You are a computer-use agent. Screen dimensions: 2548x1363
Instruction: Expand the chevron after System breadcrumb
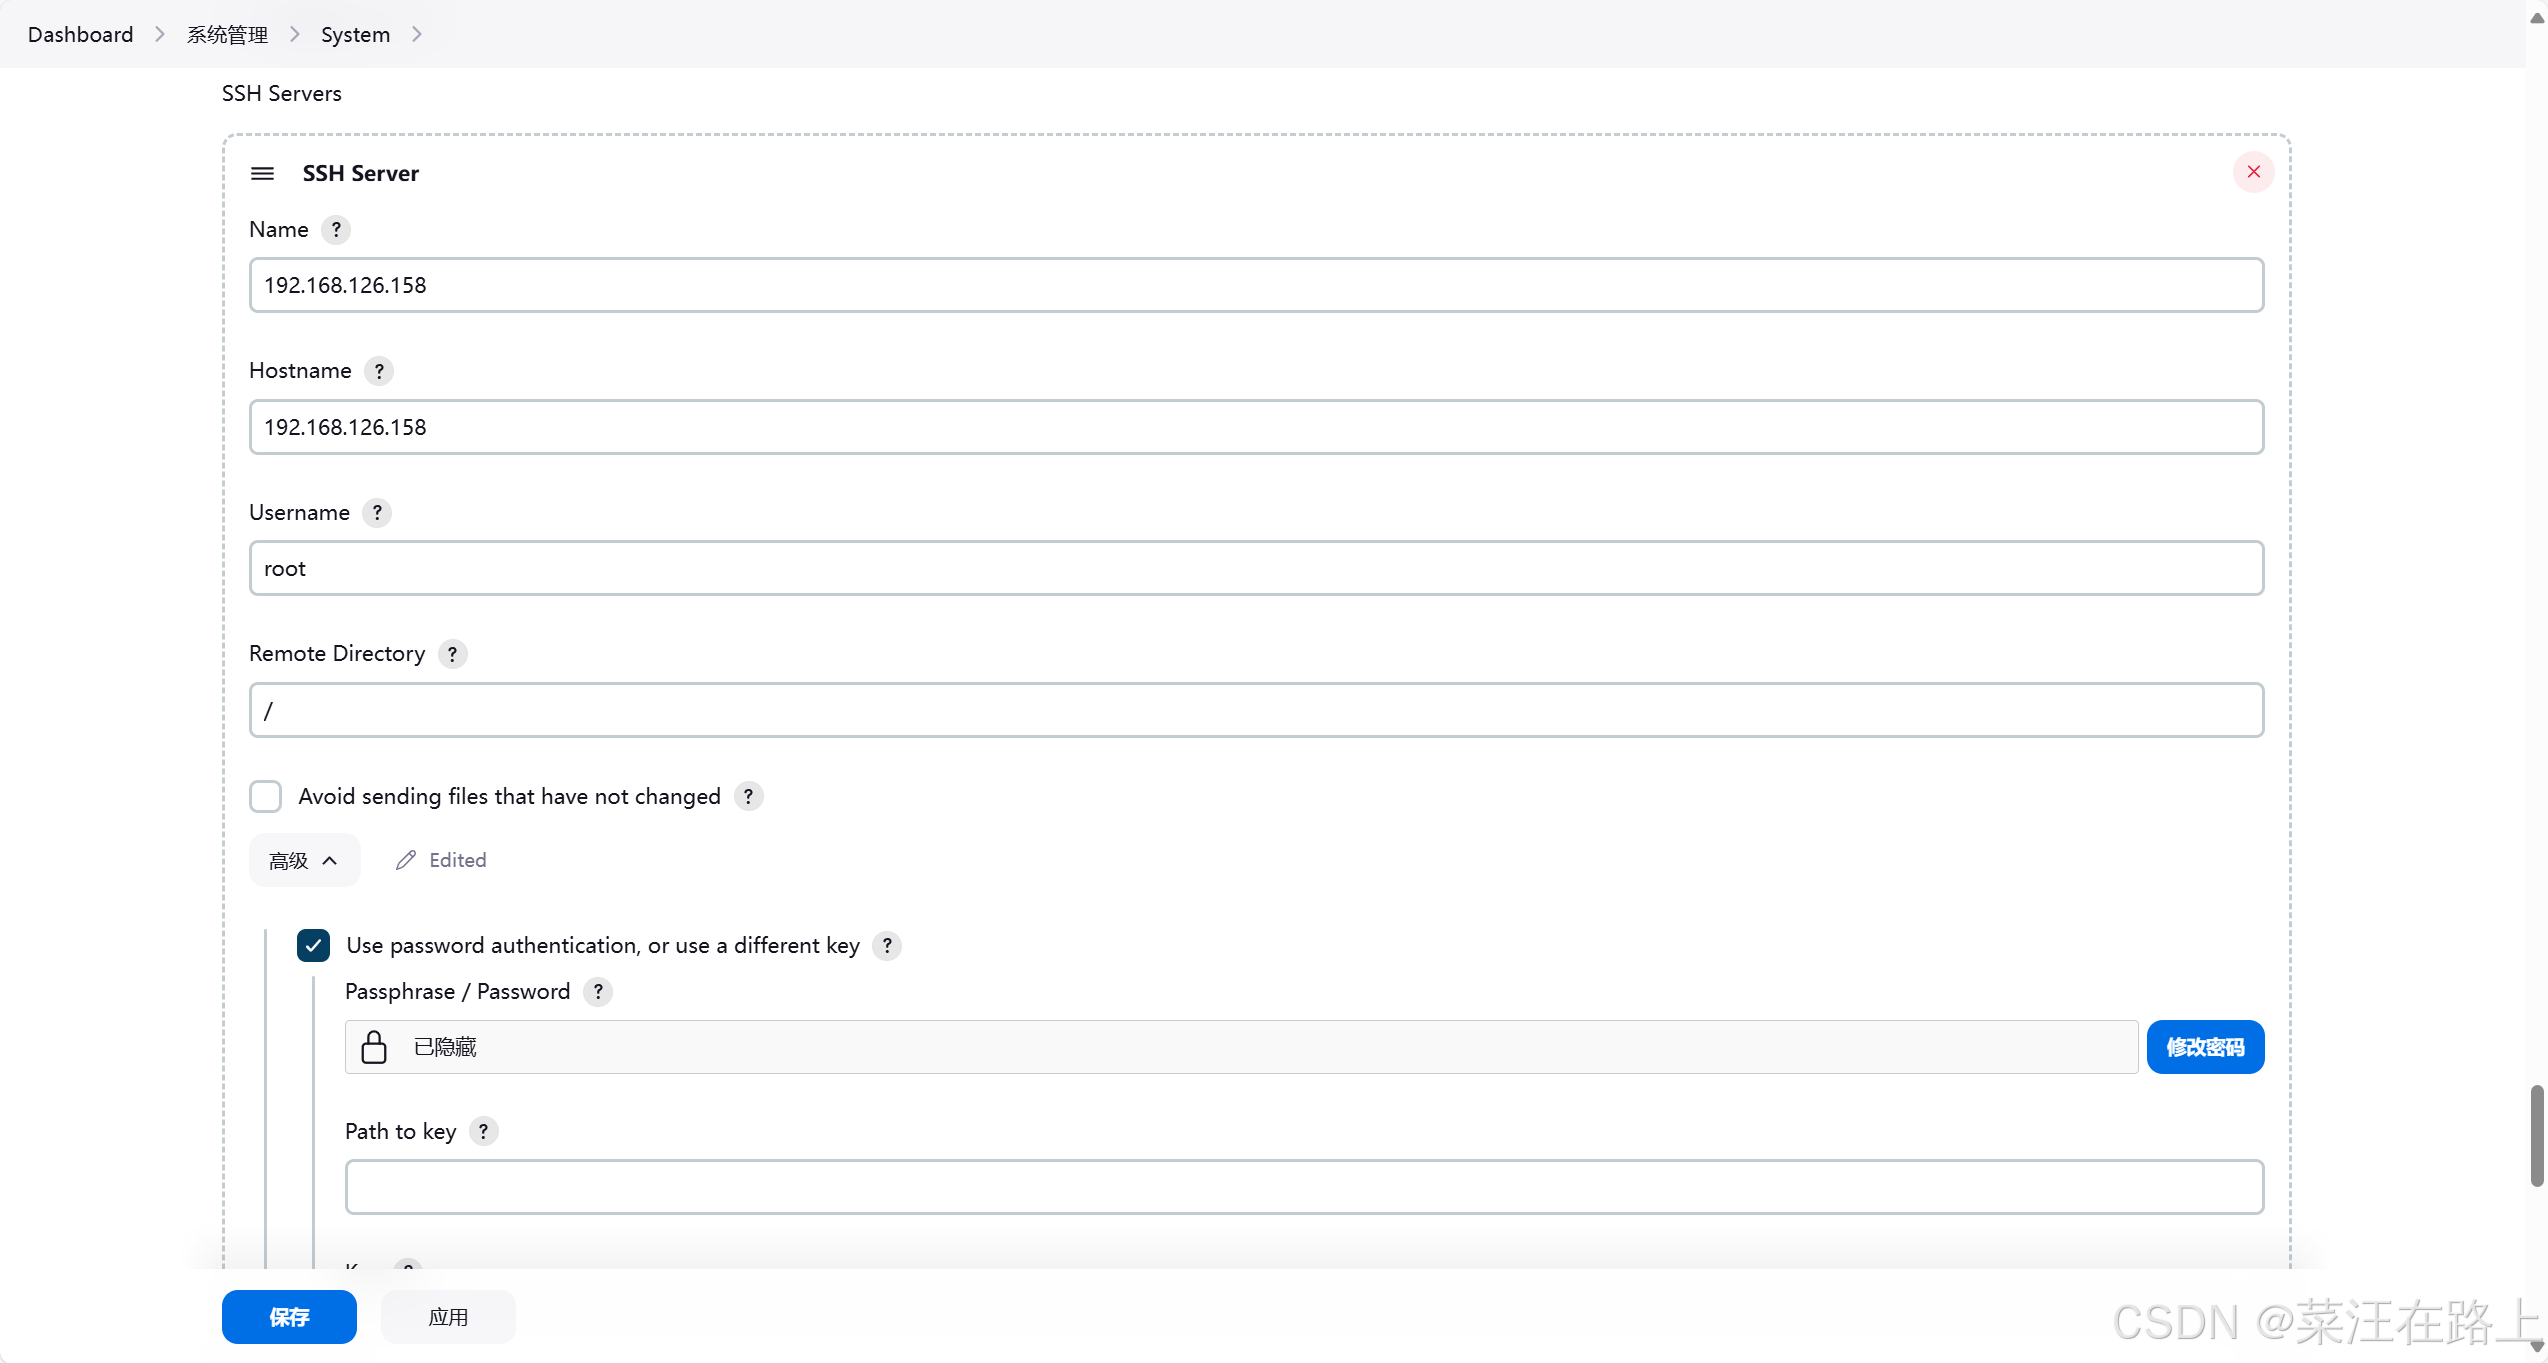[x=417, y=34]
